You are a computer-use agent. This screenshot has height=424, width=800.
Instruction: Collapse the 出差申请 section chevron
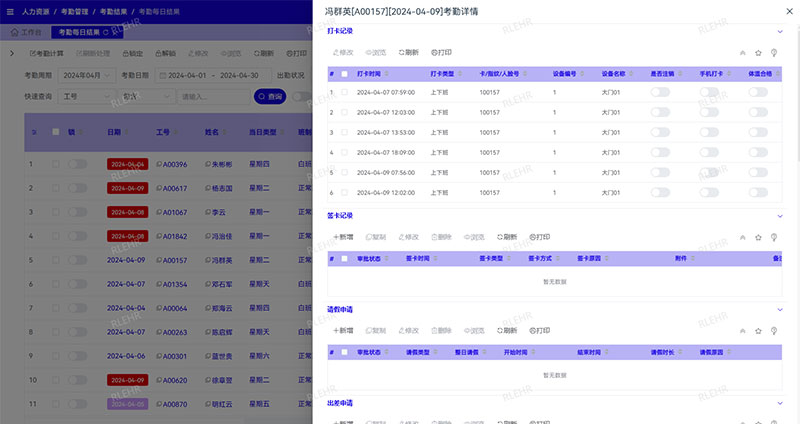780,404
